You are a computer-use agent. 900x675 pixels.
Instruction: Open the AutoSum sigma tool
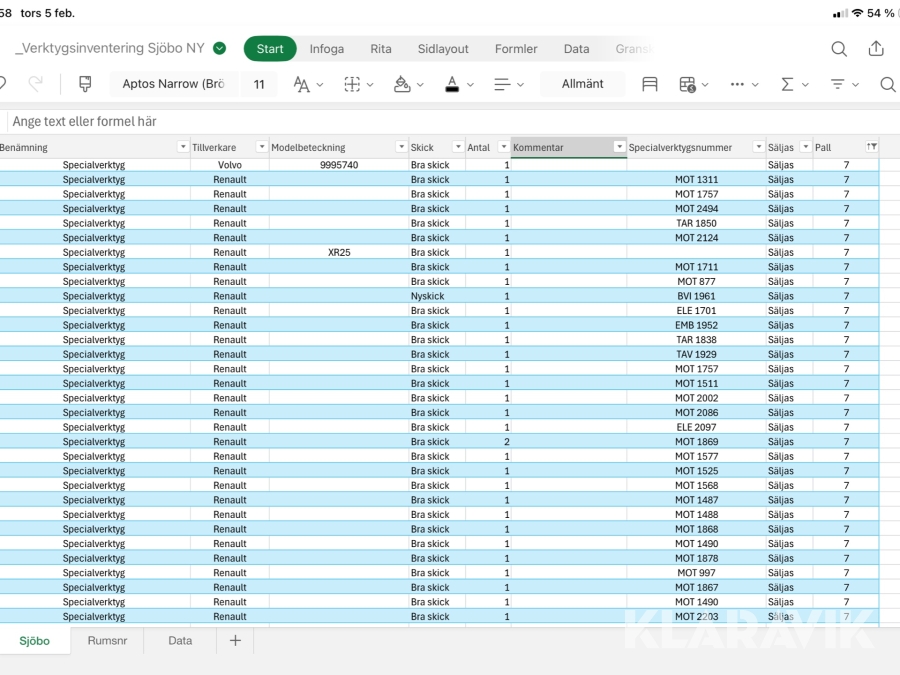[788, 84]
